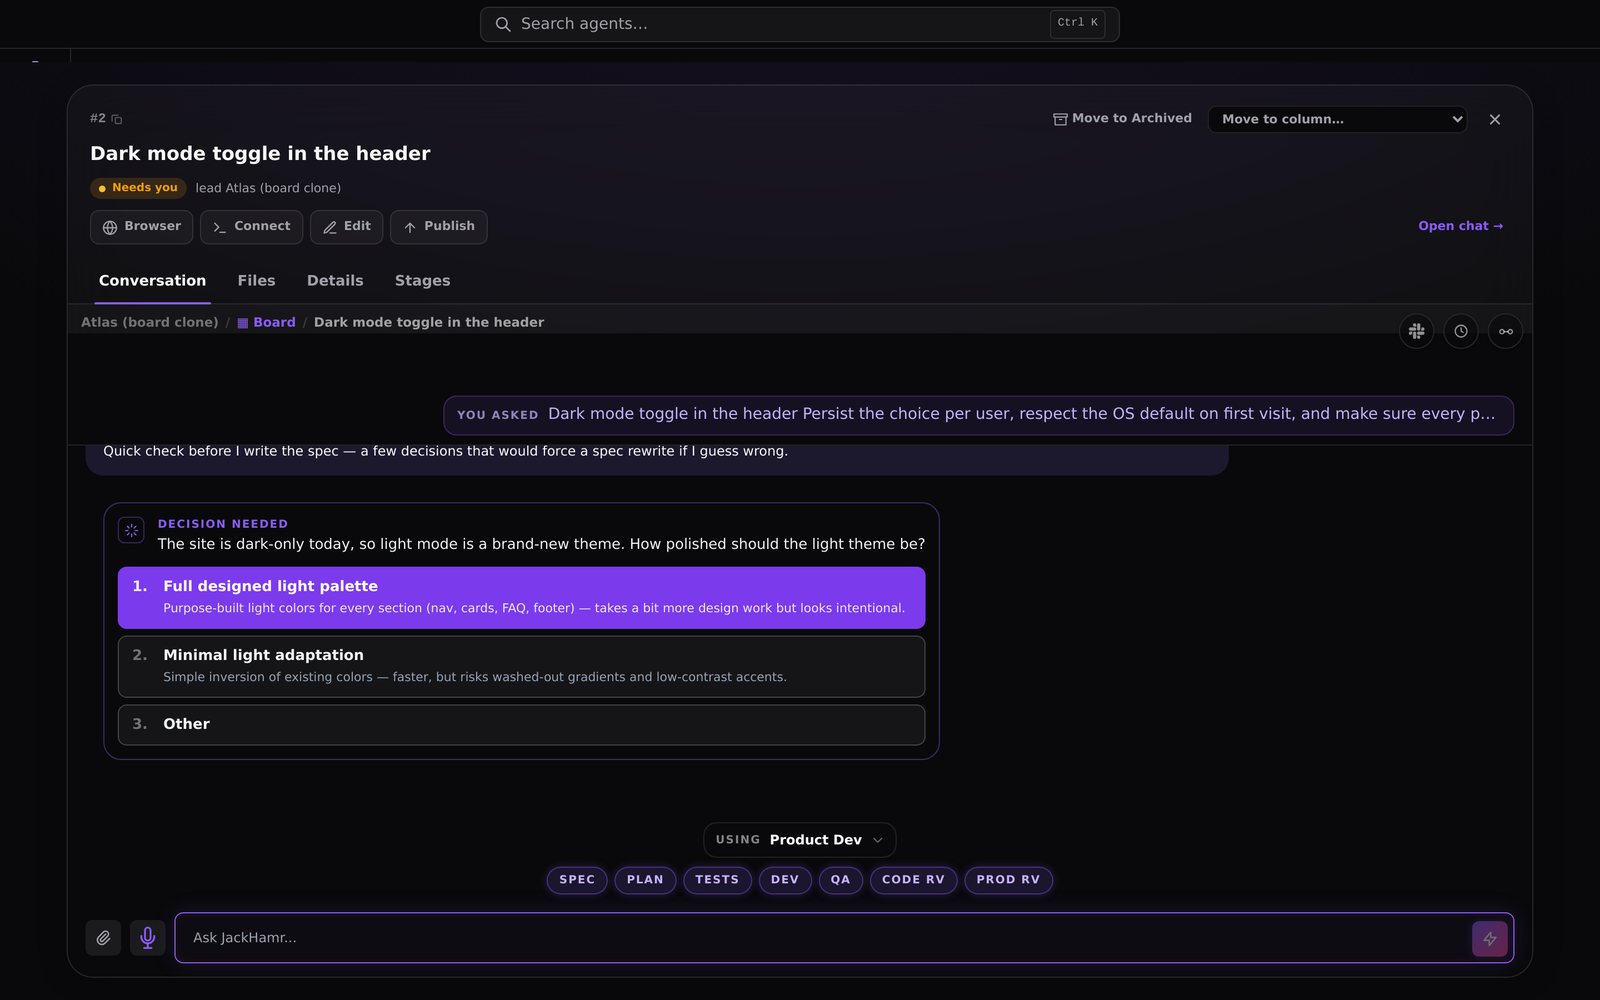Select the PLAN stage chip

click(x=645, y=880)
